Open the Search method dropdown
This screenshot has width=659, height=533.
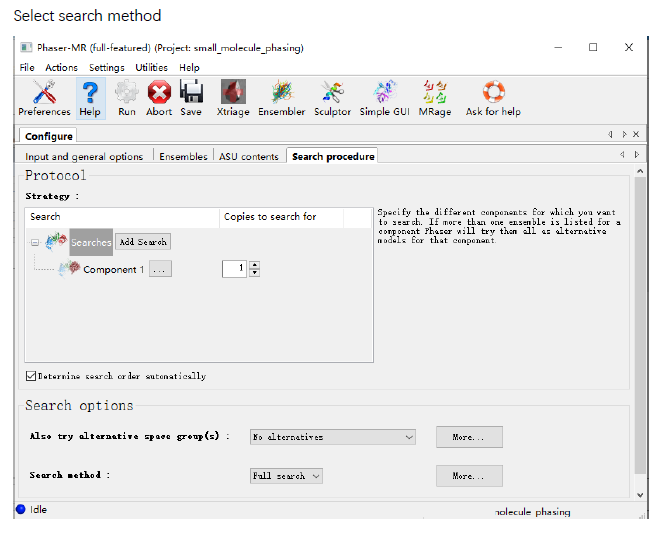(x=286, y=476)
